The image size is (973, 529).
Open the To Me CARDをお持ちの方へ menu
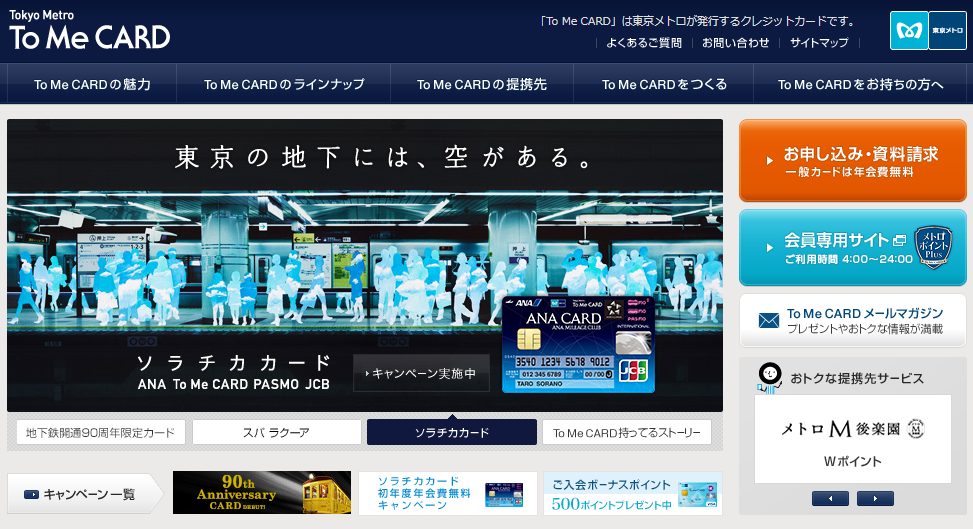860,84
